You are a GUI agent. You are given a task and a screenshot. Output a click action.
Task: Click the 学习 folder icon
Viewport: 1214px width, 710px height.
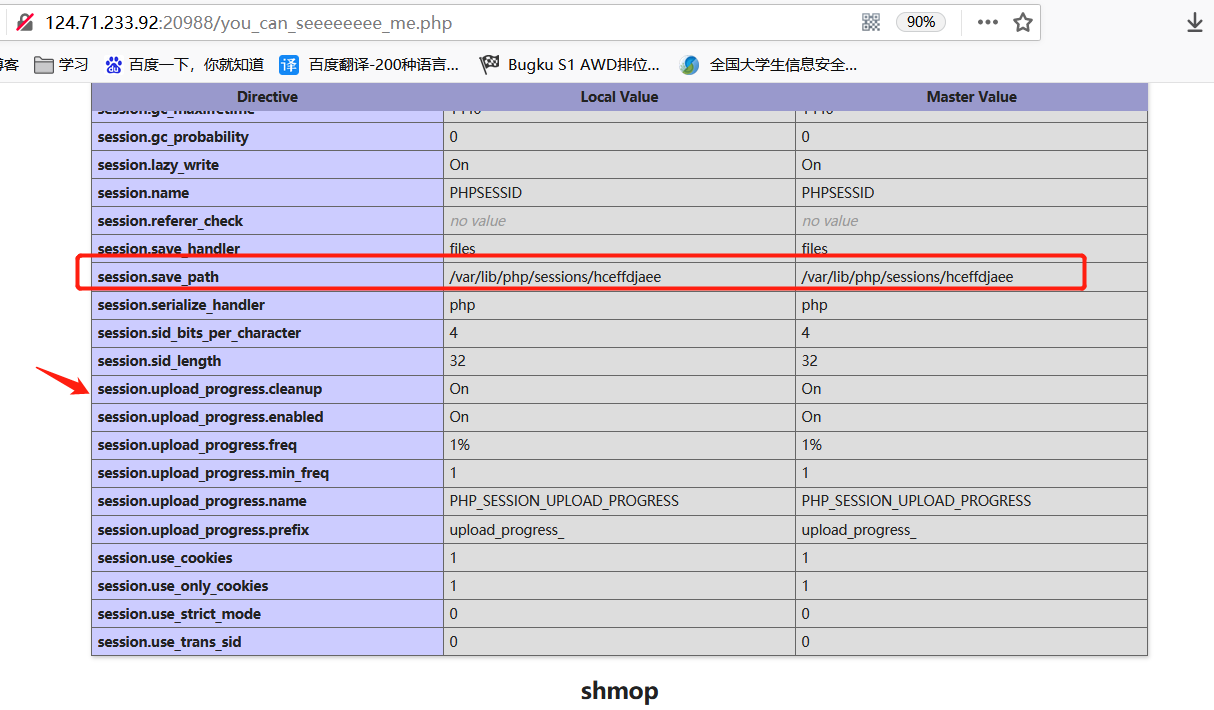click(x=43, y=65)
